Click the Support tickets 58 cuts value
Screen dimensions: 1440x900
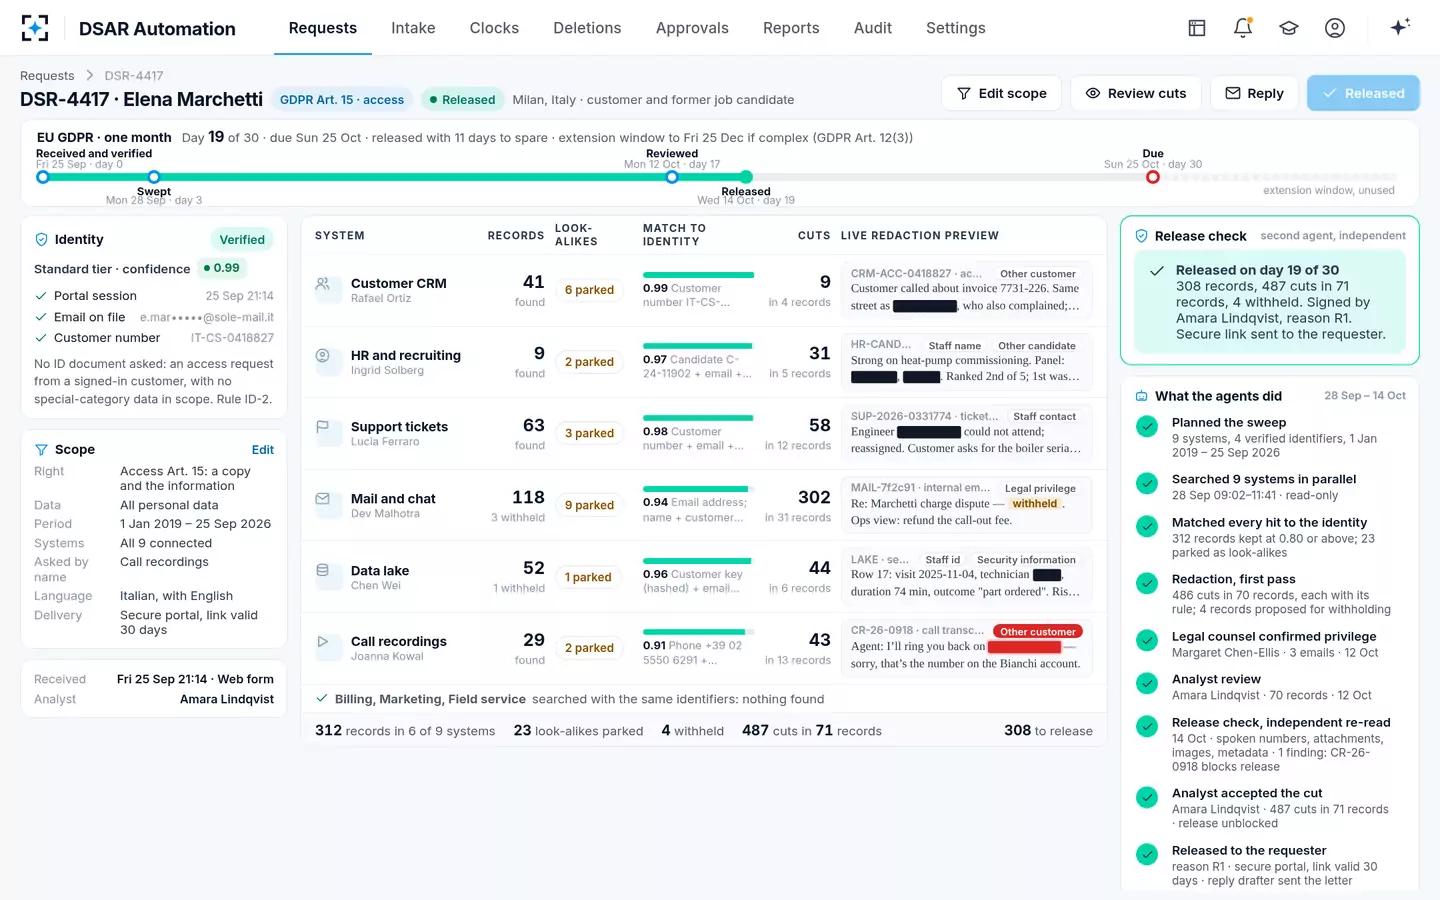click(x=820, y=426)
